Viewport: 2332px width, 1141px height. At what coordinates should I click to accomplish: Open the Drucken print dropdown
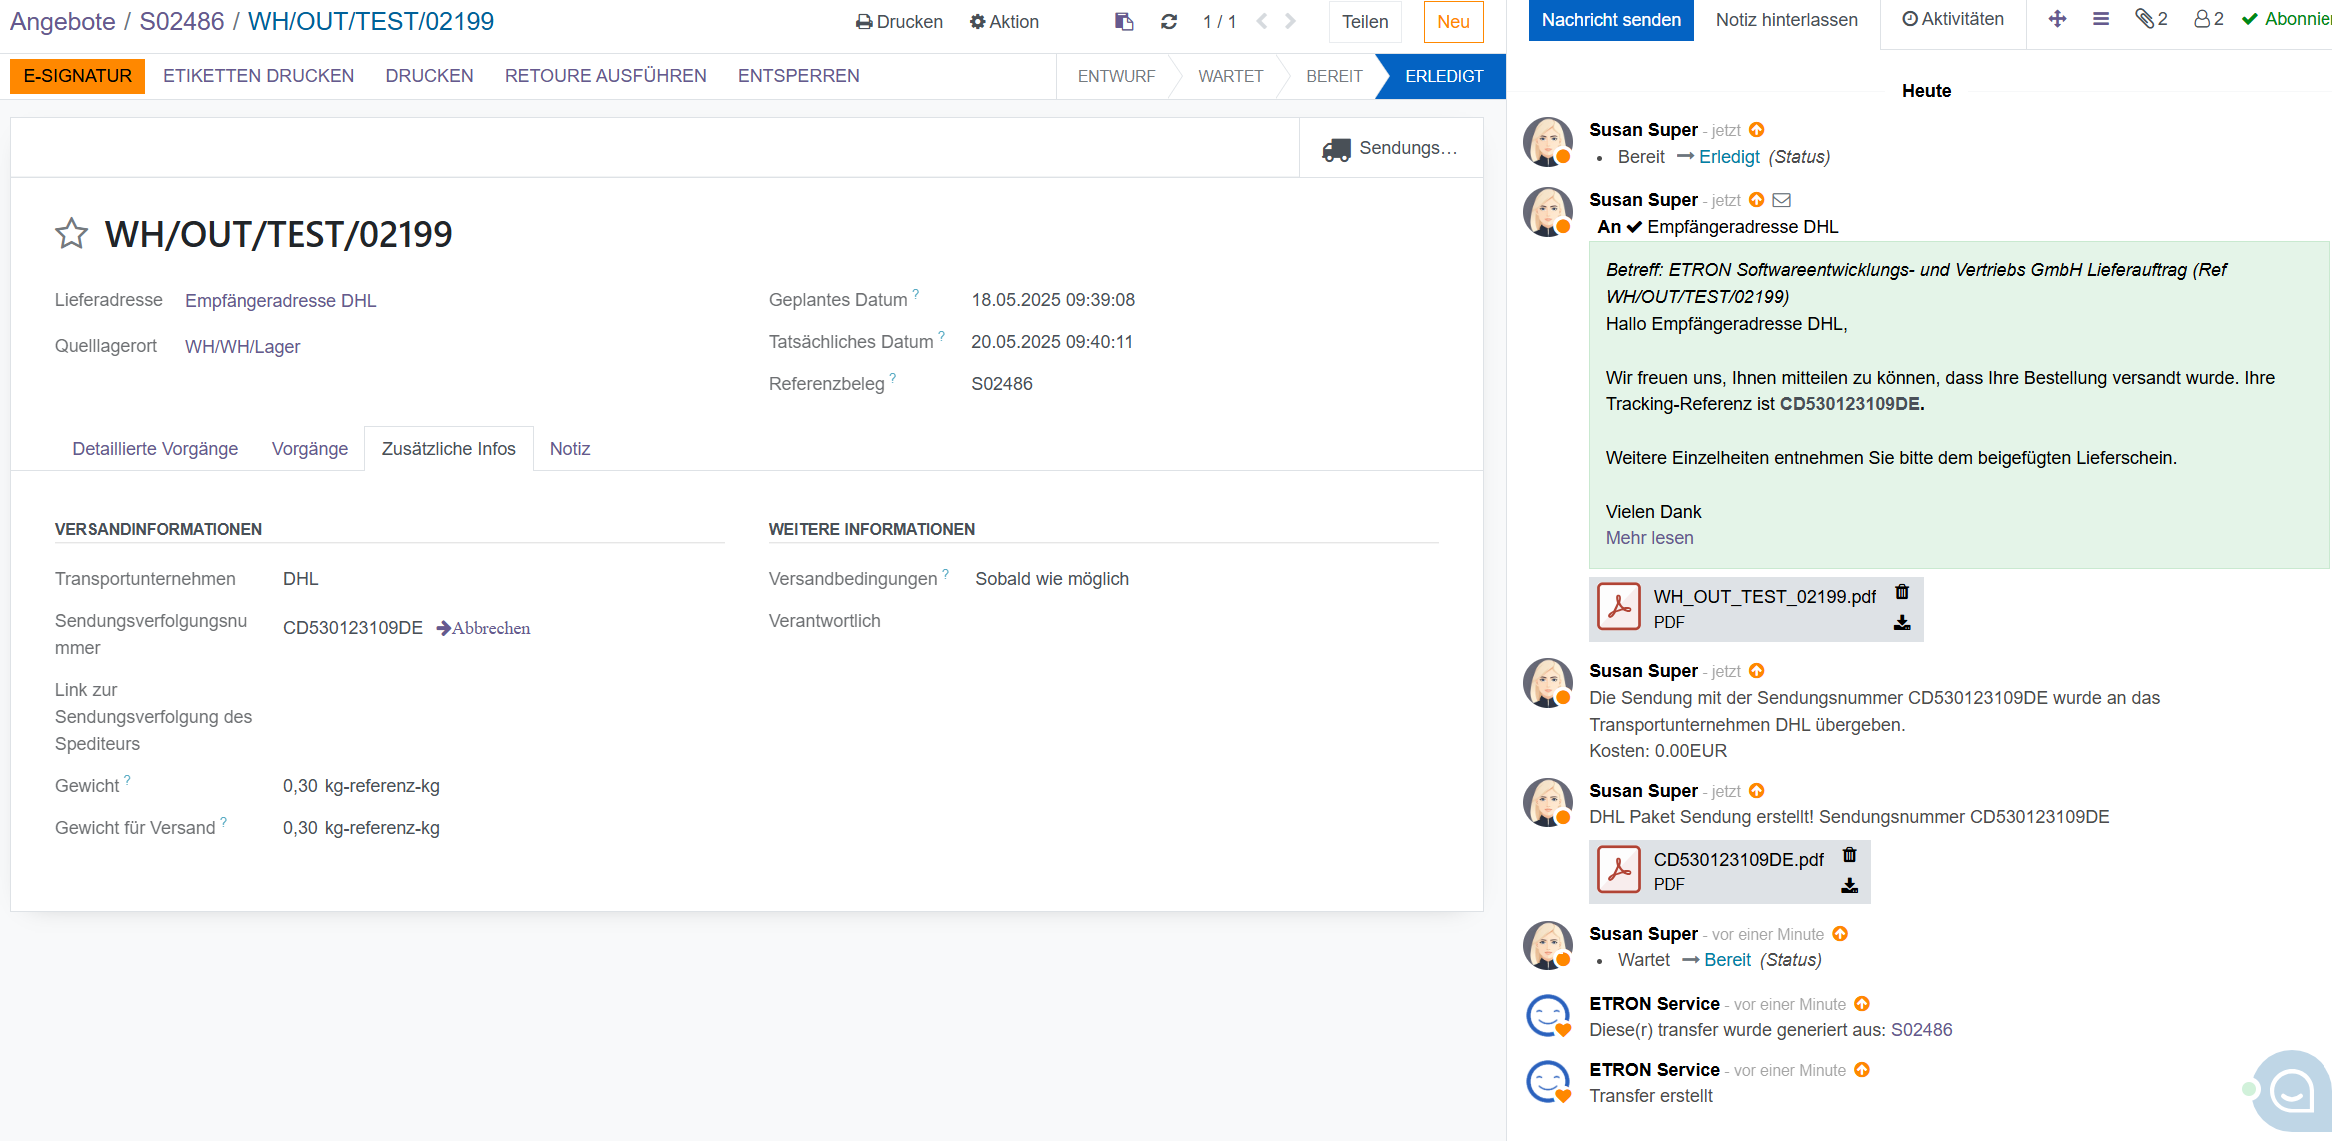click(899, 22)
